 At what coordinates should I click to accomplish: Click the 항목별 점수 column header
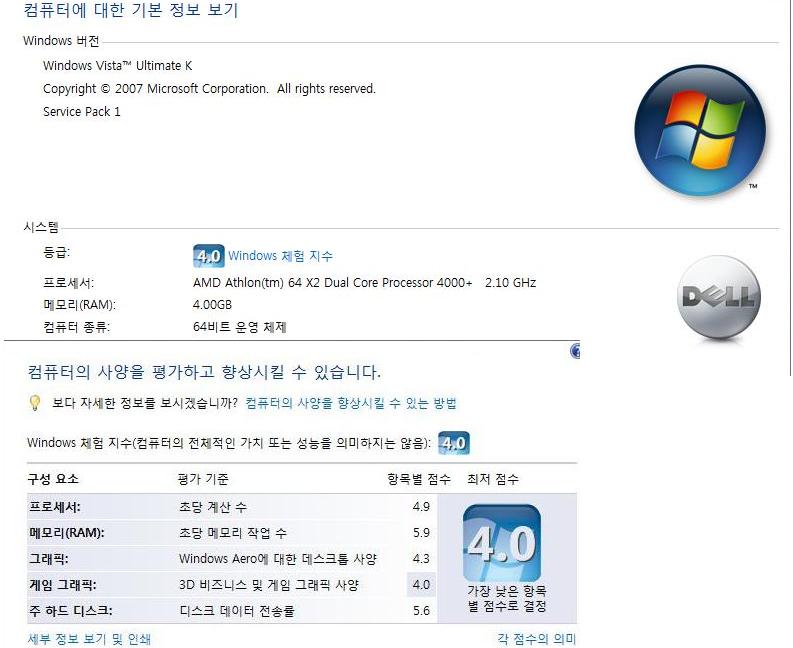(419, 479)
